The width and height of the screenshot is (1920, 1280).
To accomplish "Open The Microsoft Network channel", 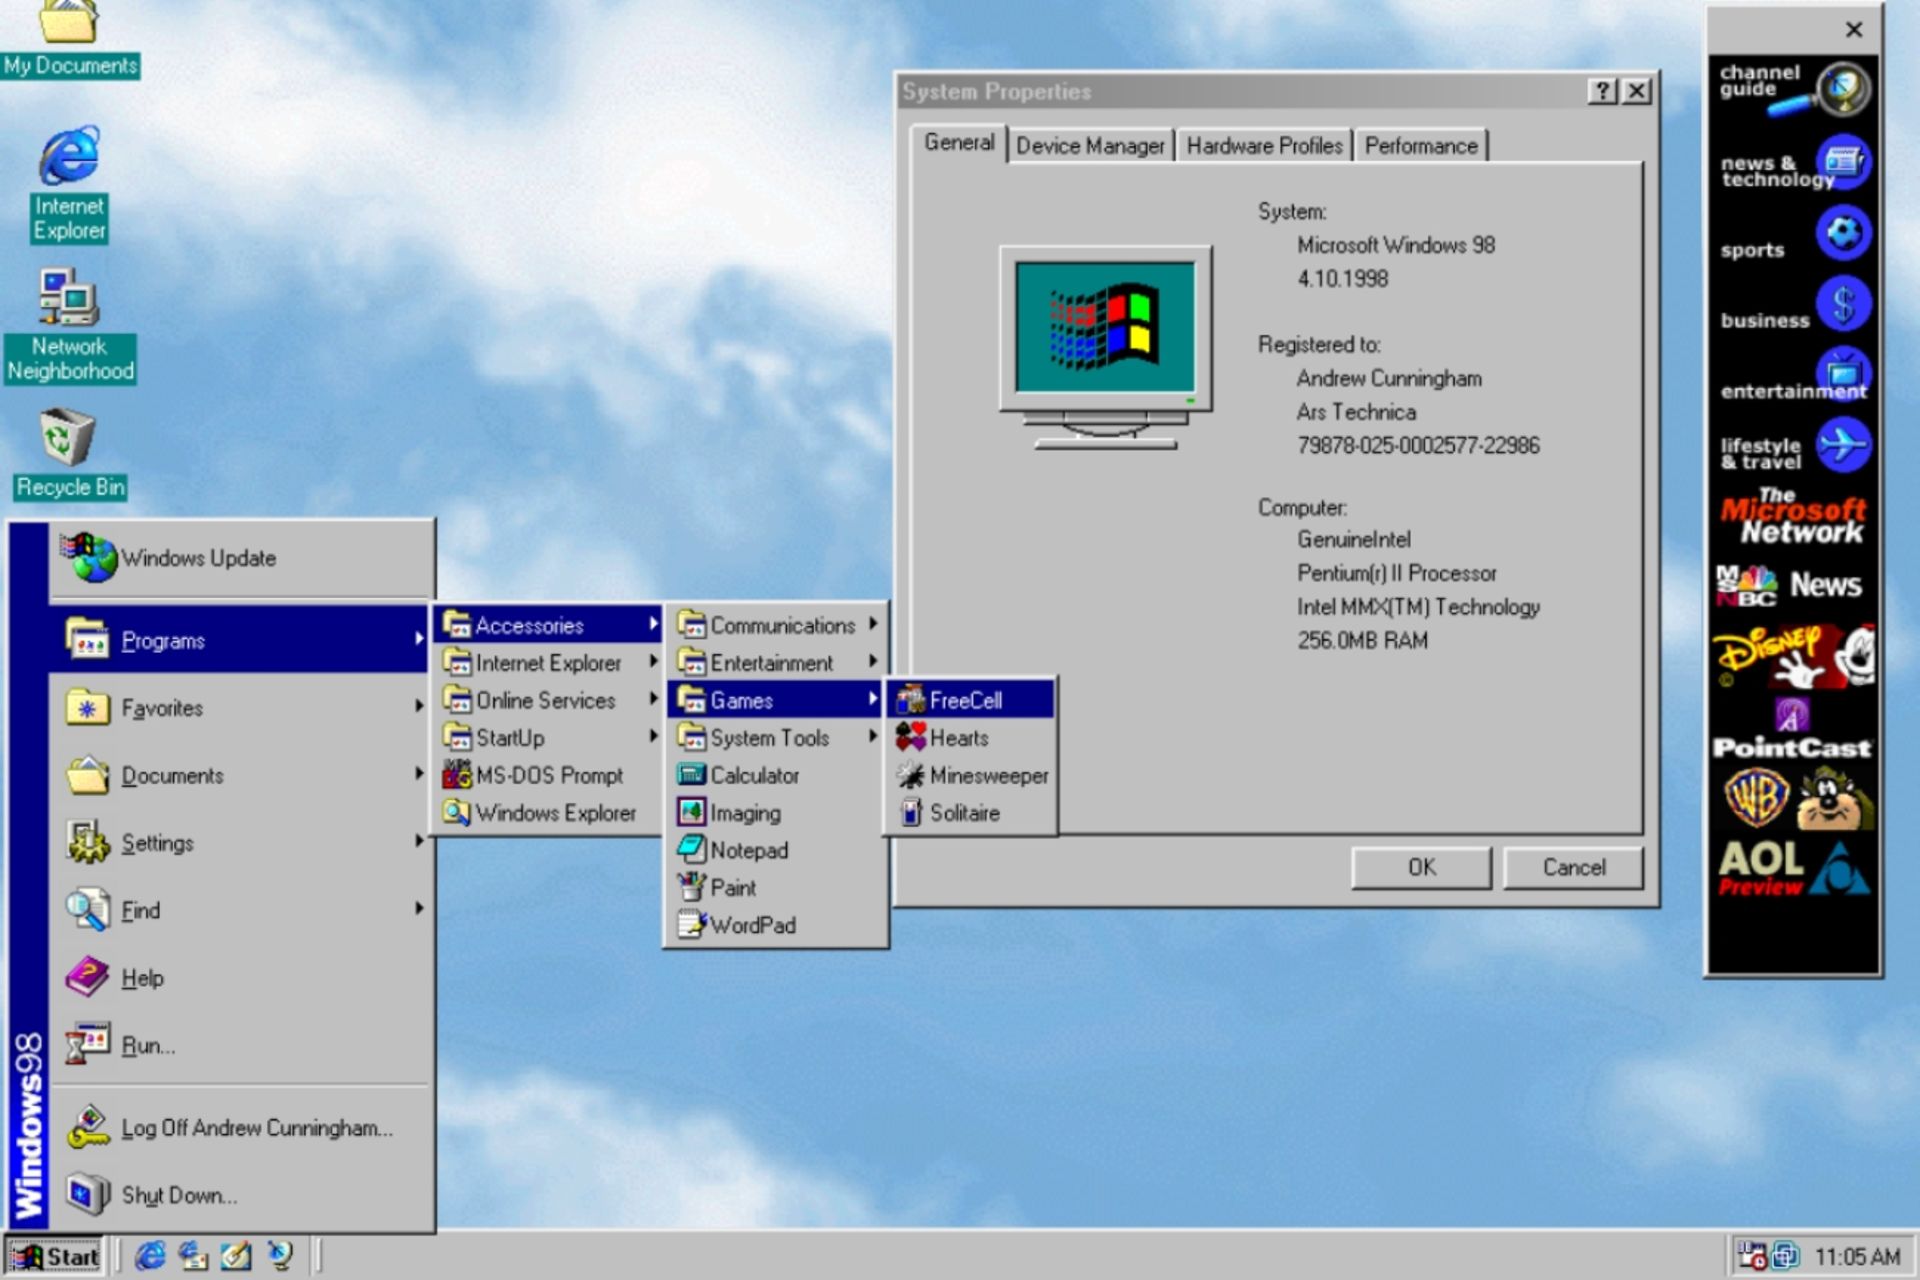I will click(1794, 518).
